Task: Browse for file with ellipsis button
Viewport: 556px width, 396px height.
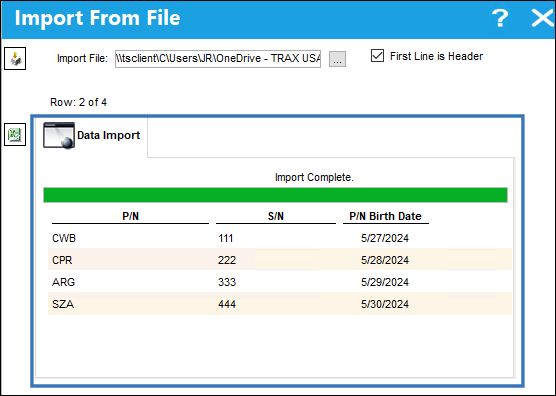Action: (337, 59)
